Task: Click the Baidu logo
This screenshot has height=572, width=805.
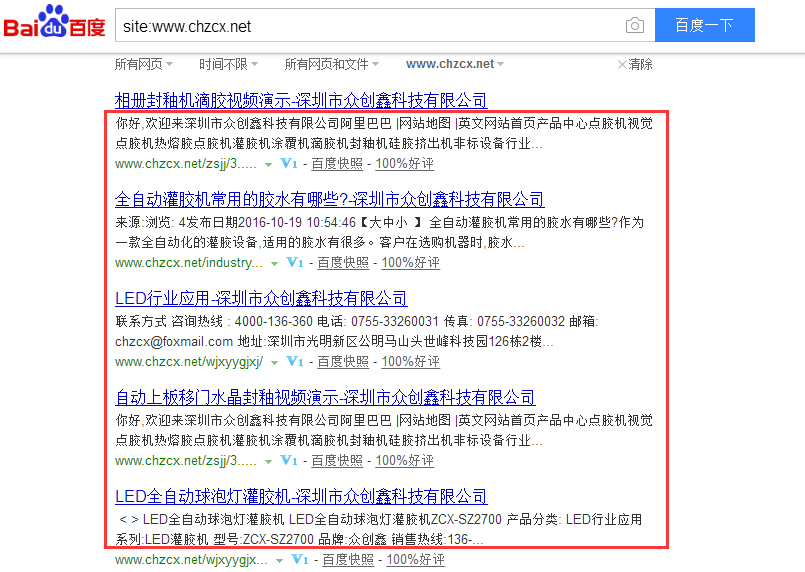Action: 55,24
